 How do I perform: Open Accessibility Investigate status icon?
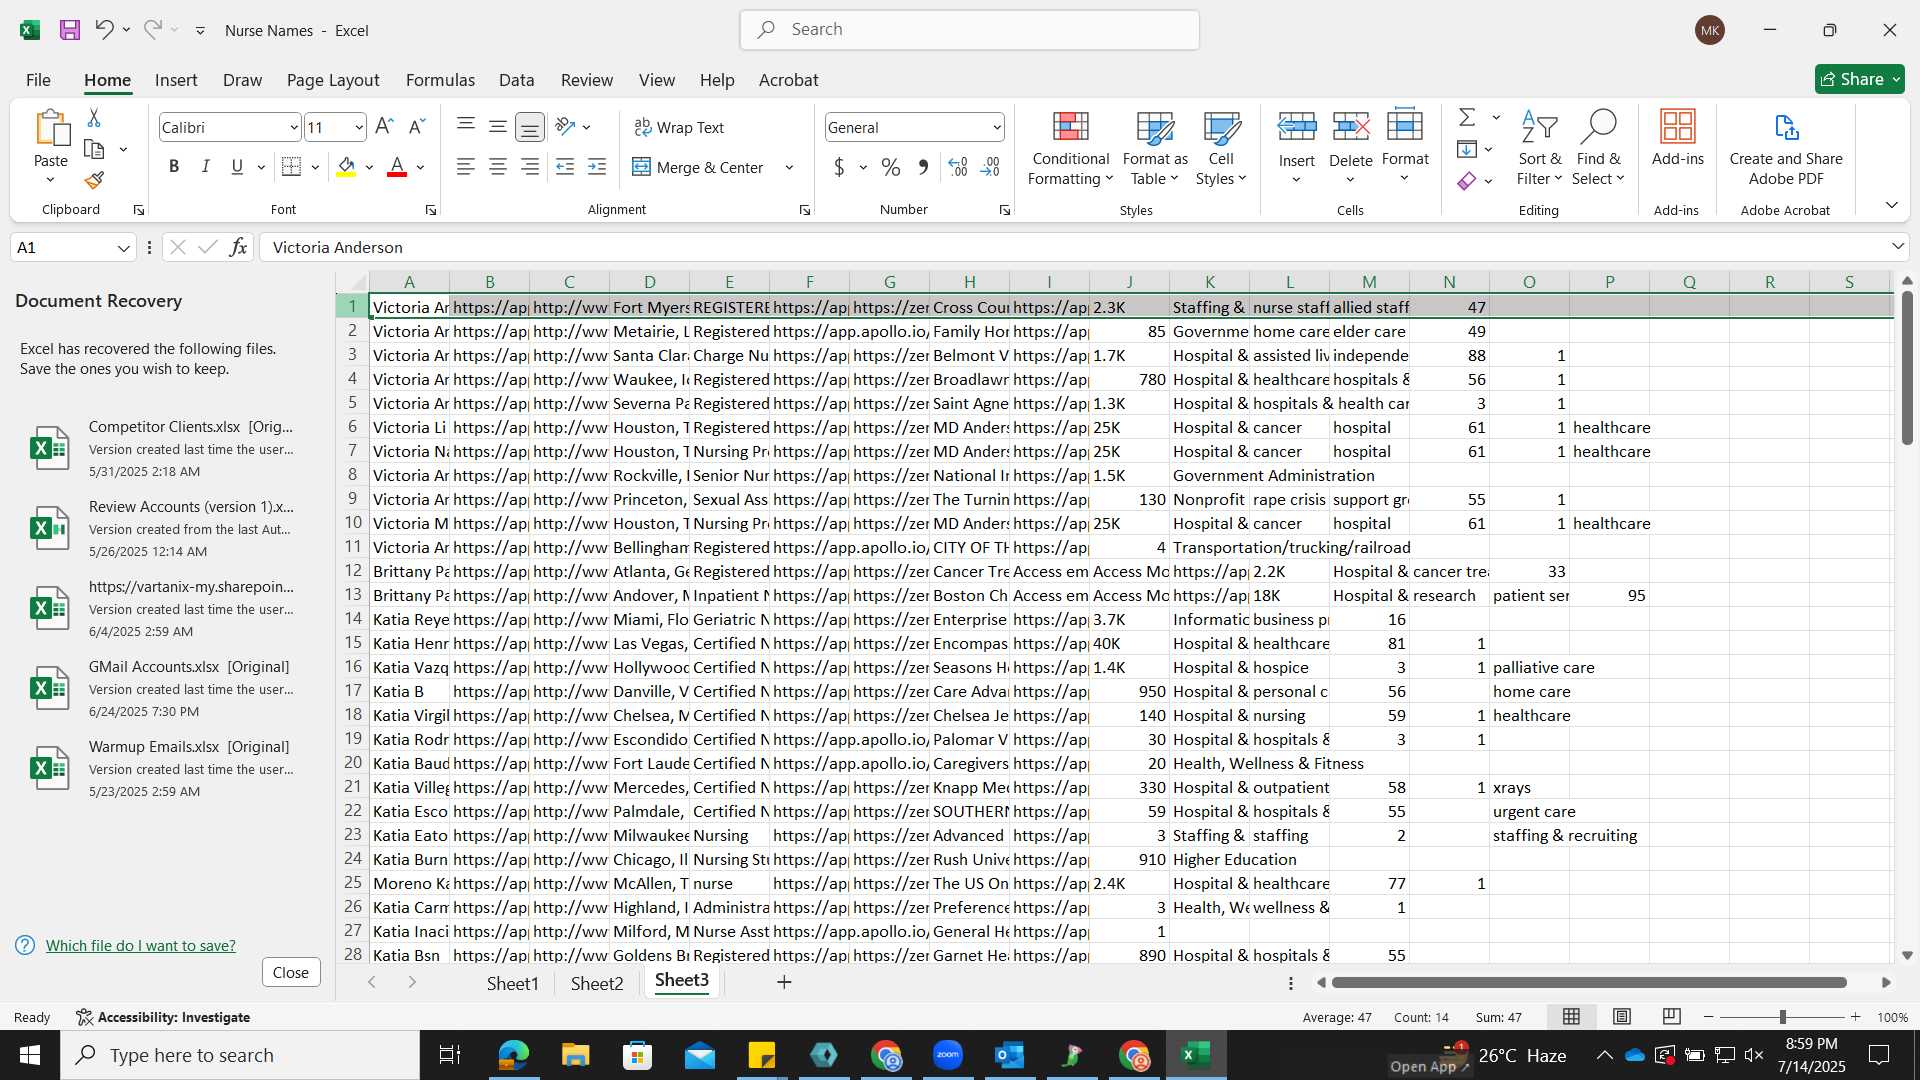click(163, 1017)
